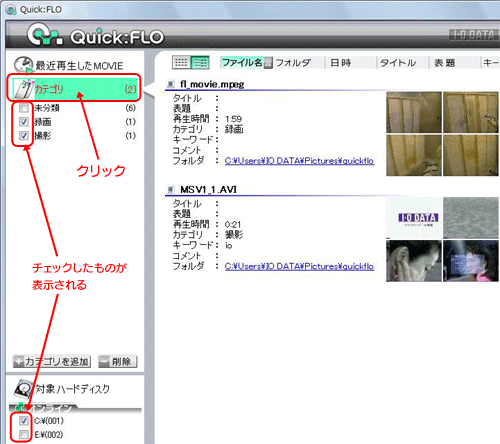Click bottom-right woman thumbnail of MSV1_1.AVI

click(x=471, y=261)
